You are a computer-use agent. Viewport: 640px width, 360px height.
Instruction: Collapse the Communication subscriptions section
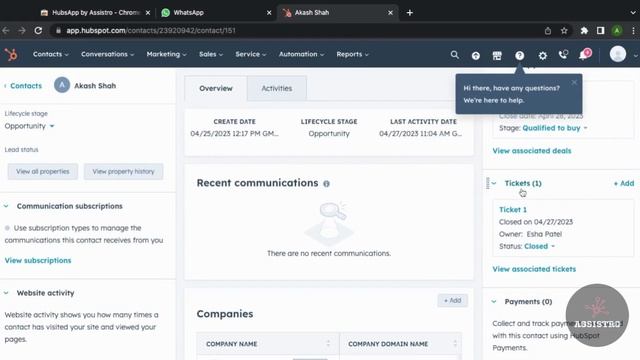coord(6,206)
